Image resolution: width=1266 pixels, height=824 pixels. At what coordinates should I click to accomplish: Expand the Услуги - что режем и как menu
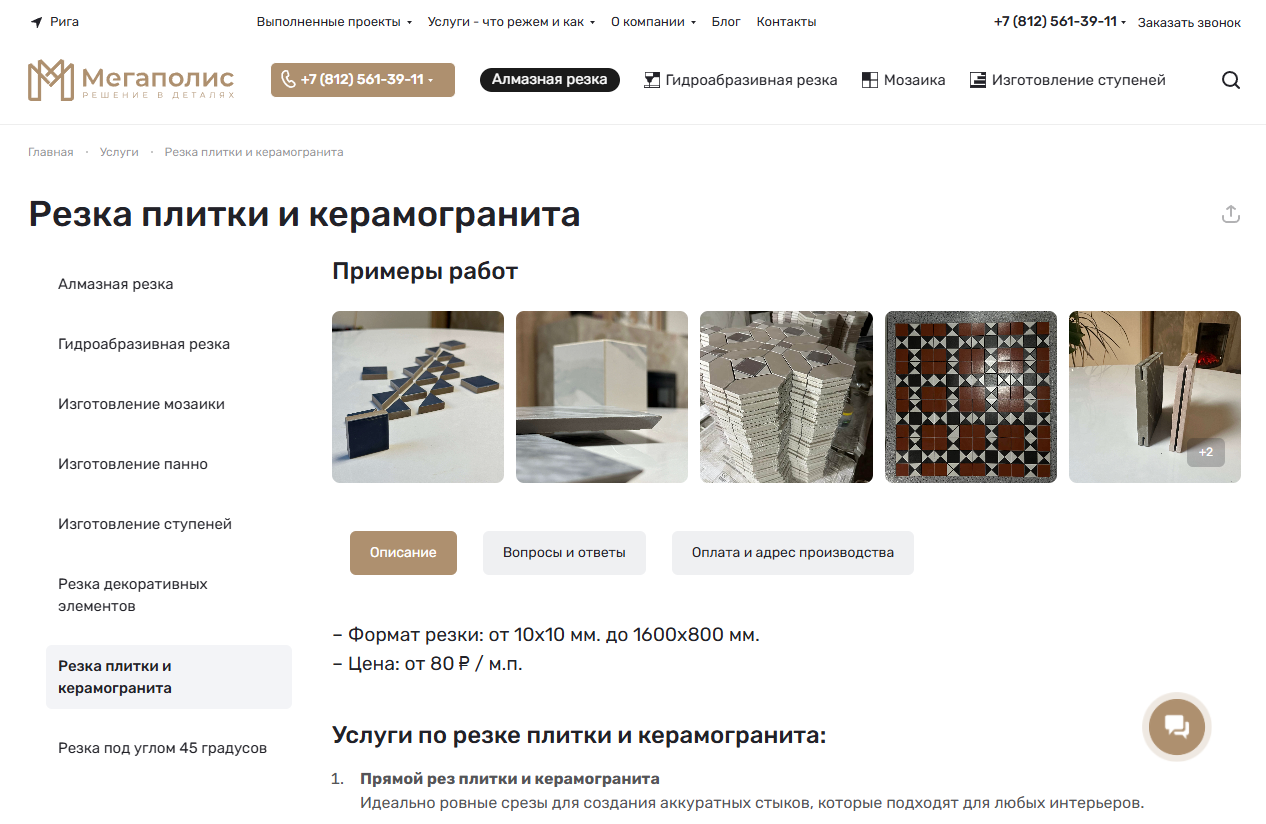pyautogui.click(x=511, y=22)
